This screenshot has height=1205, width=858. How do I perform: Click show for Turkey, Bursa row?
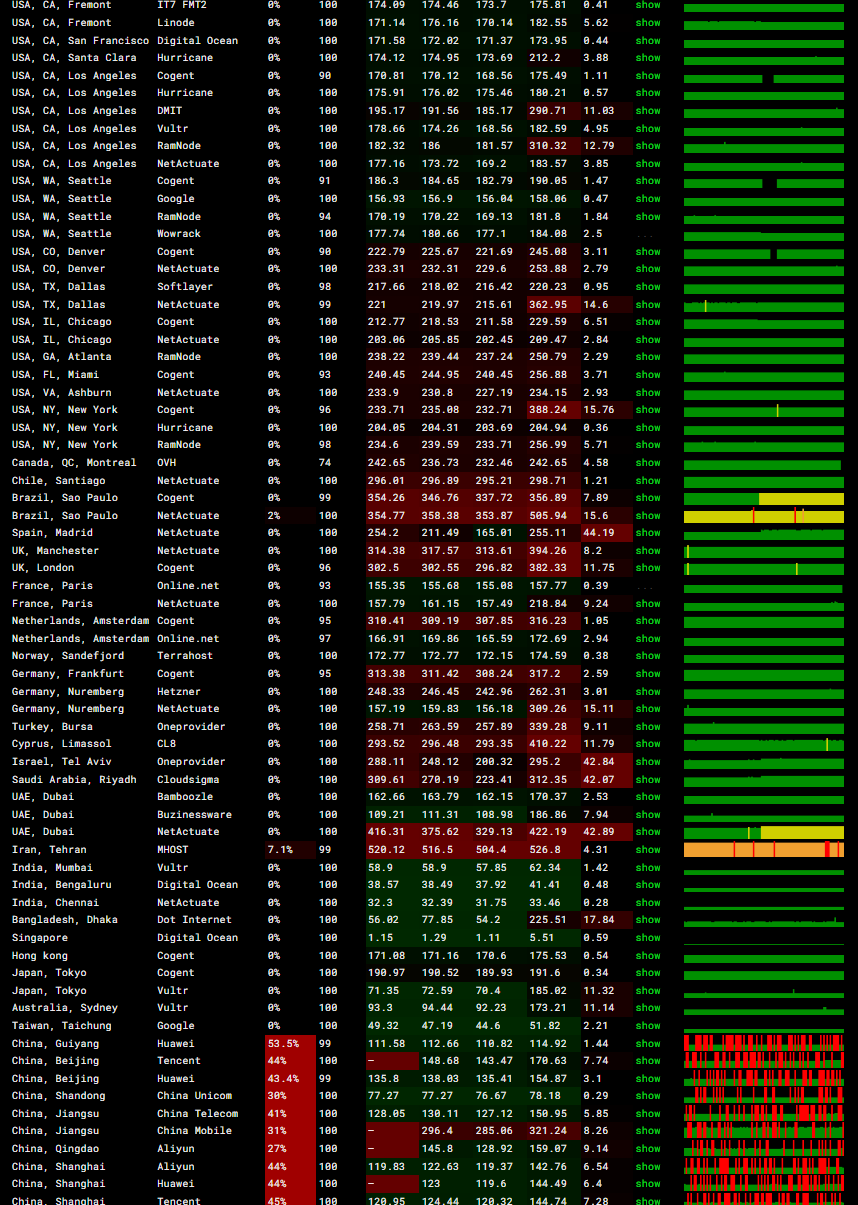pyautogui.click(x=648, y=727)
